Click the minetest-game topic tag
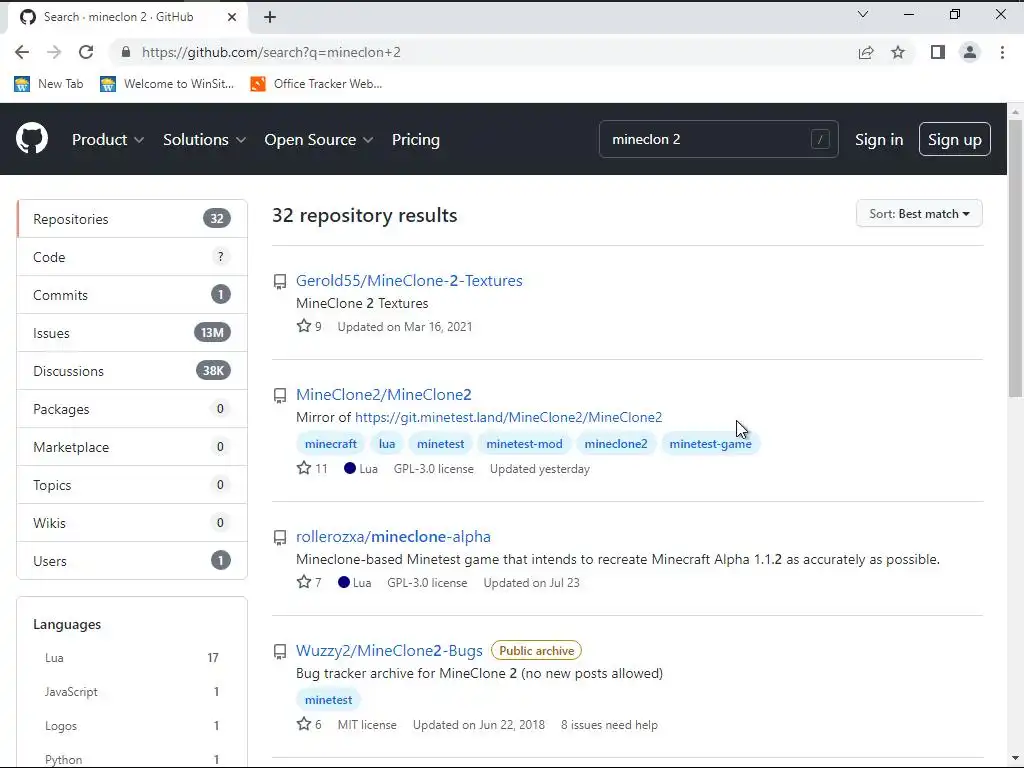Viewport: 1024px width, 768px height. point(711,443)
